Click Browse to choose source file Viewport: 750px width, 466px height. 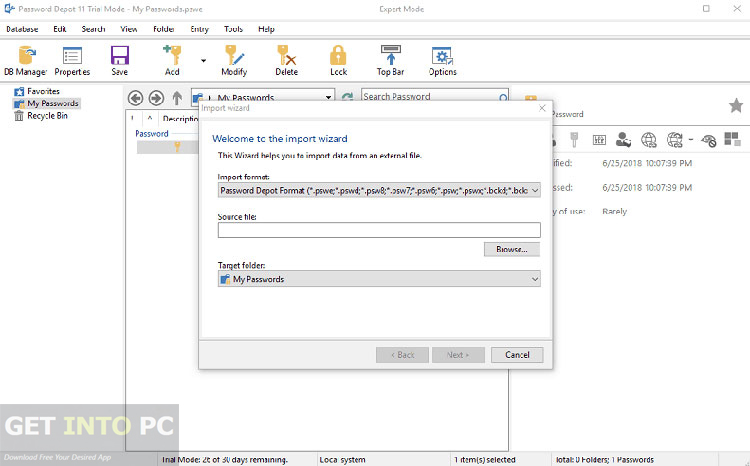(511, 249)
